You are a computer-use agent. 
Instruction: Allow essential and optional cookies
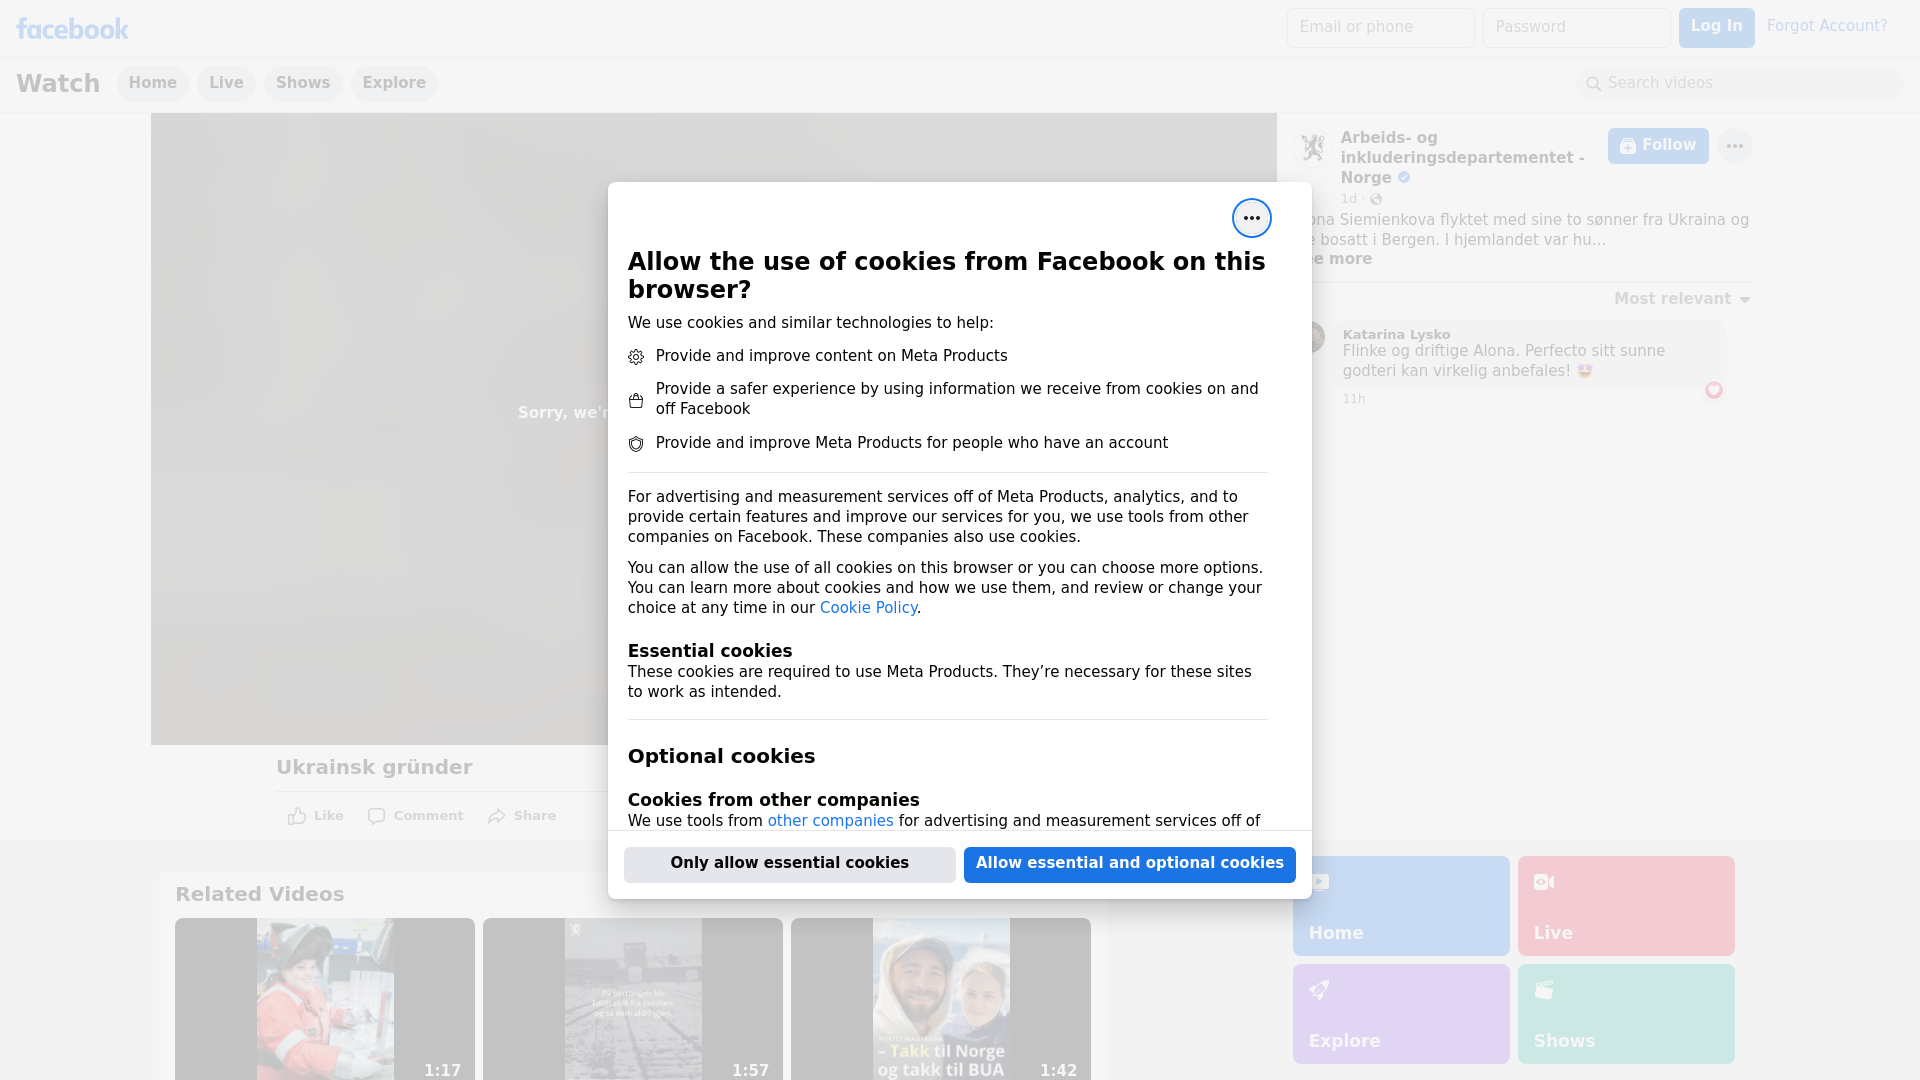pyautogui.click(x=1129, y=864)
